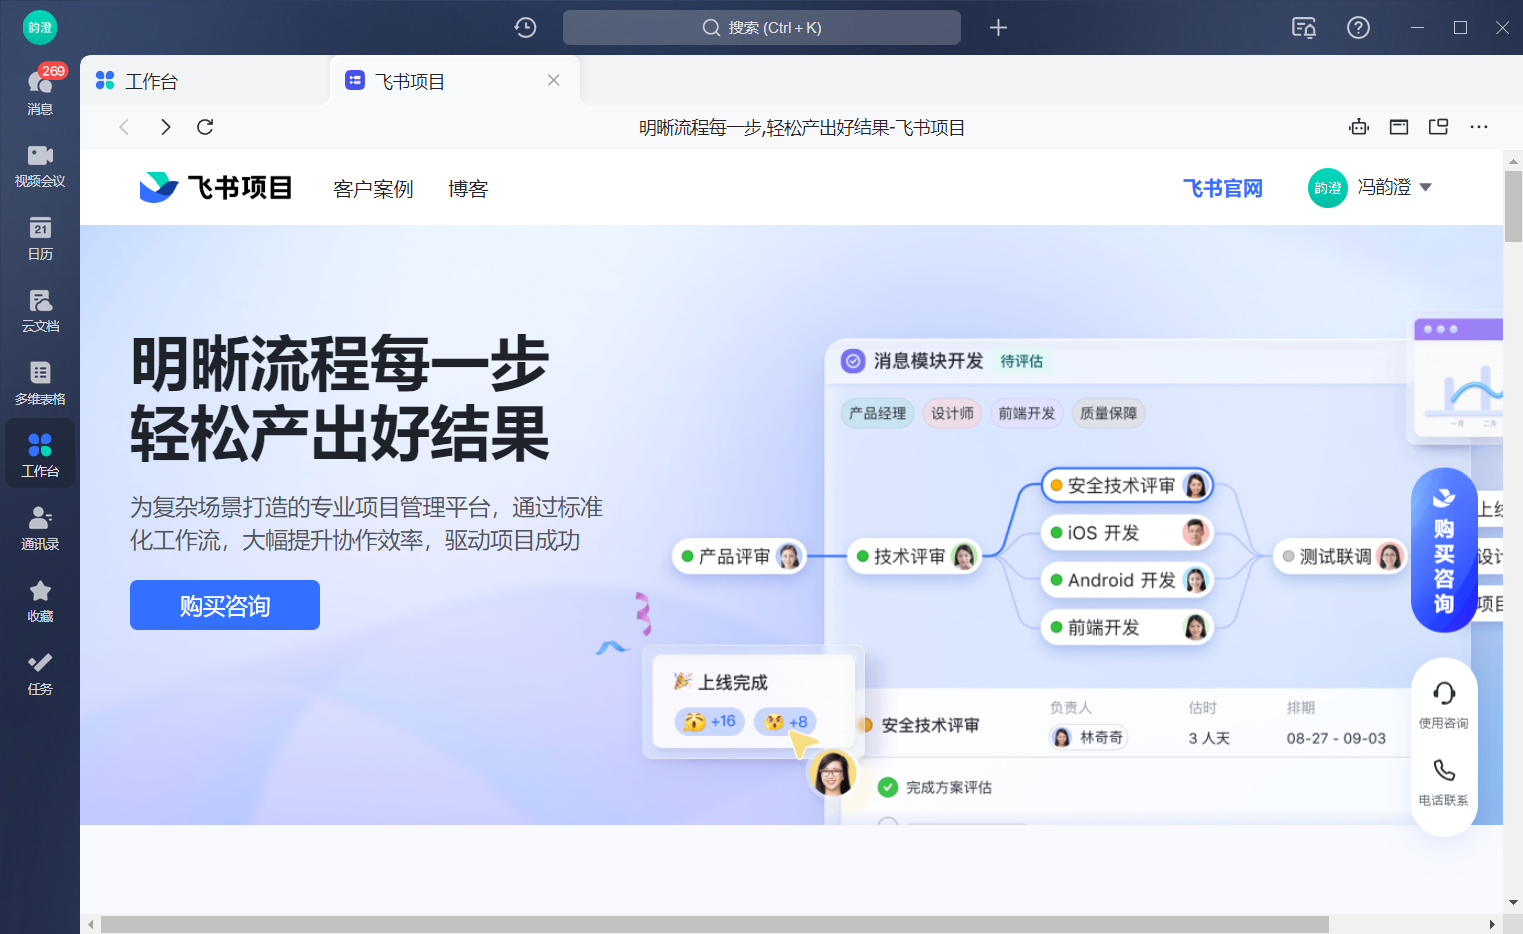Open Video Meeting (视频会议) sidebar icon
Screen dimensions: 1523x934
40,165
